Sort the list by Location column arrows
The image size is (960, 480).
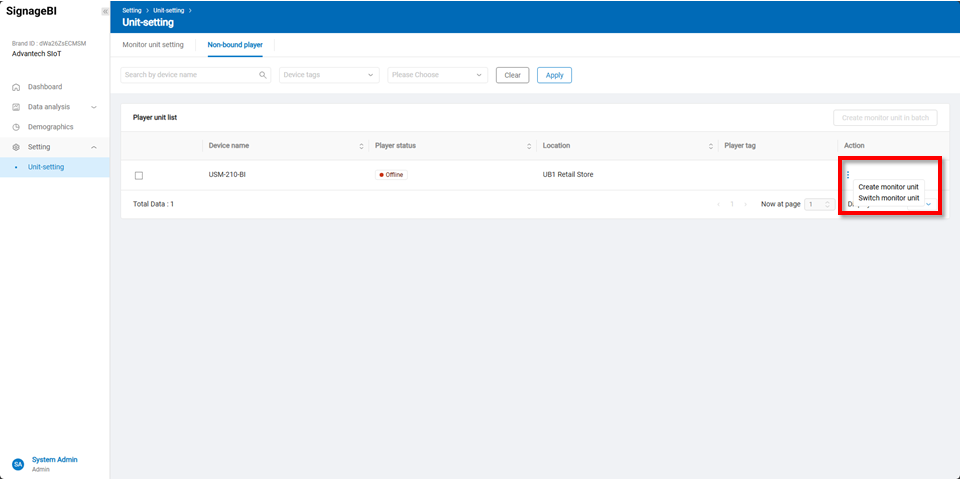tap(709, 146)
